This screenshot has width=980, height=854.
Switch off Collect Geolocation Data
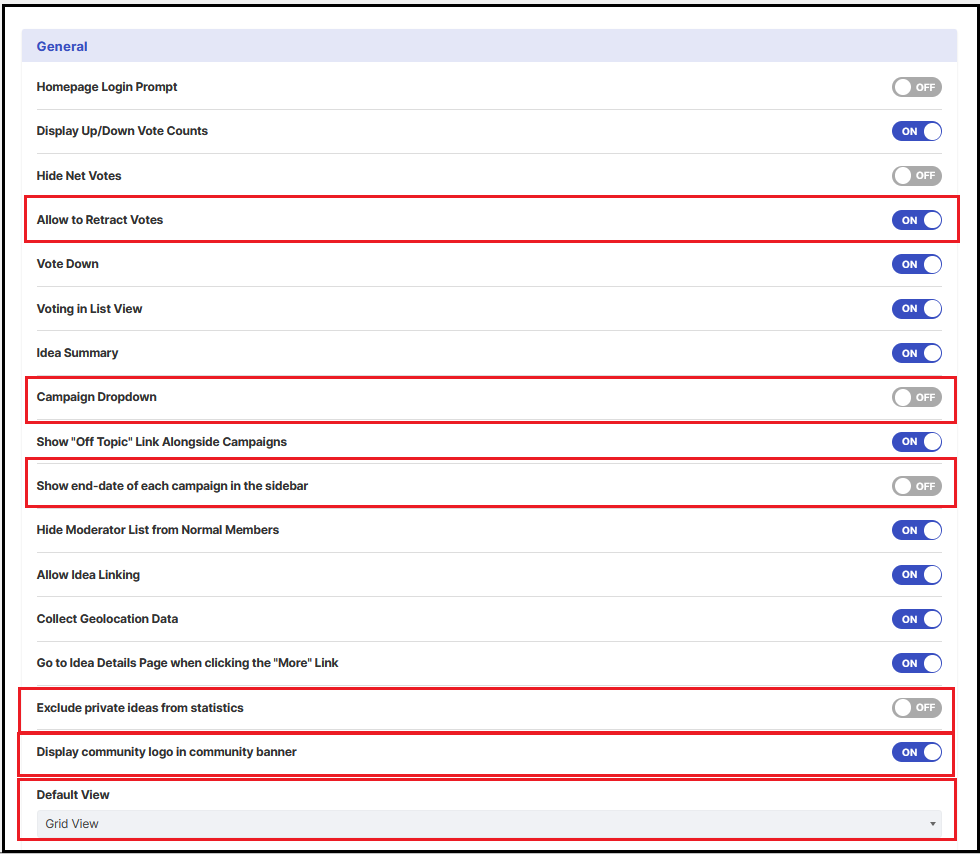click(916, 619)
